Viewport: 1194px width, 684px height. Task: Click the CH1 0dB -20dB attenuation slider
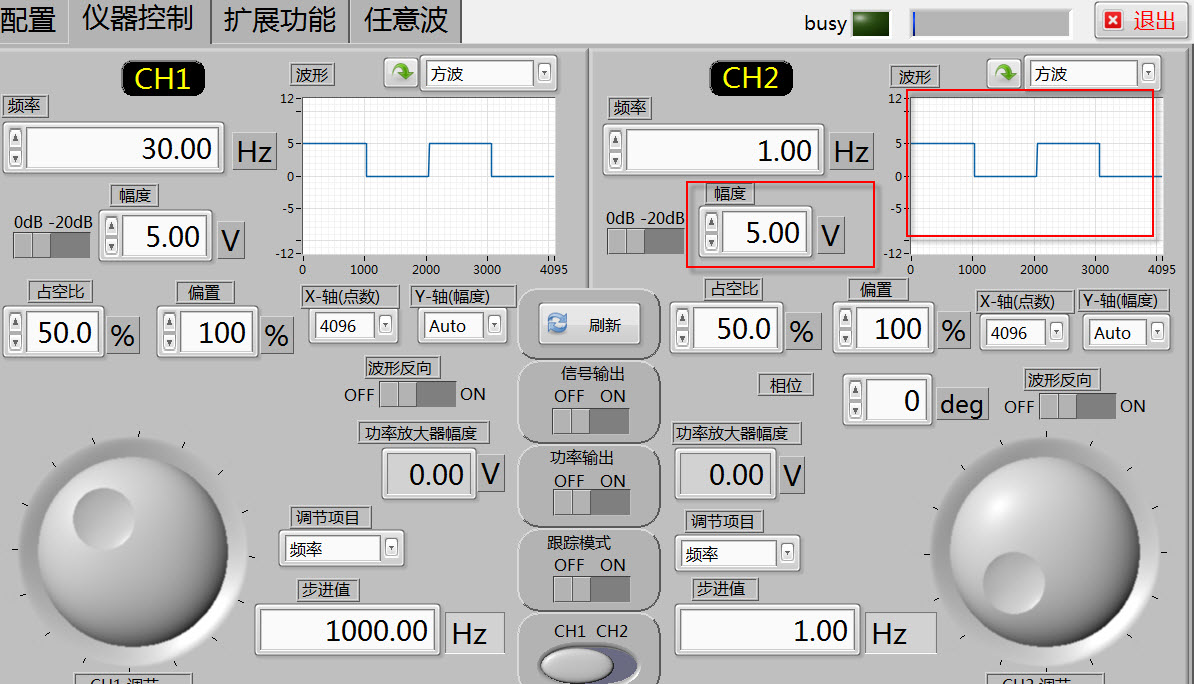click(x=52, y=245)
